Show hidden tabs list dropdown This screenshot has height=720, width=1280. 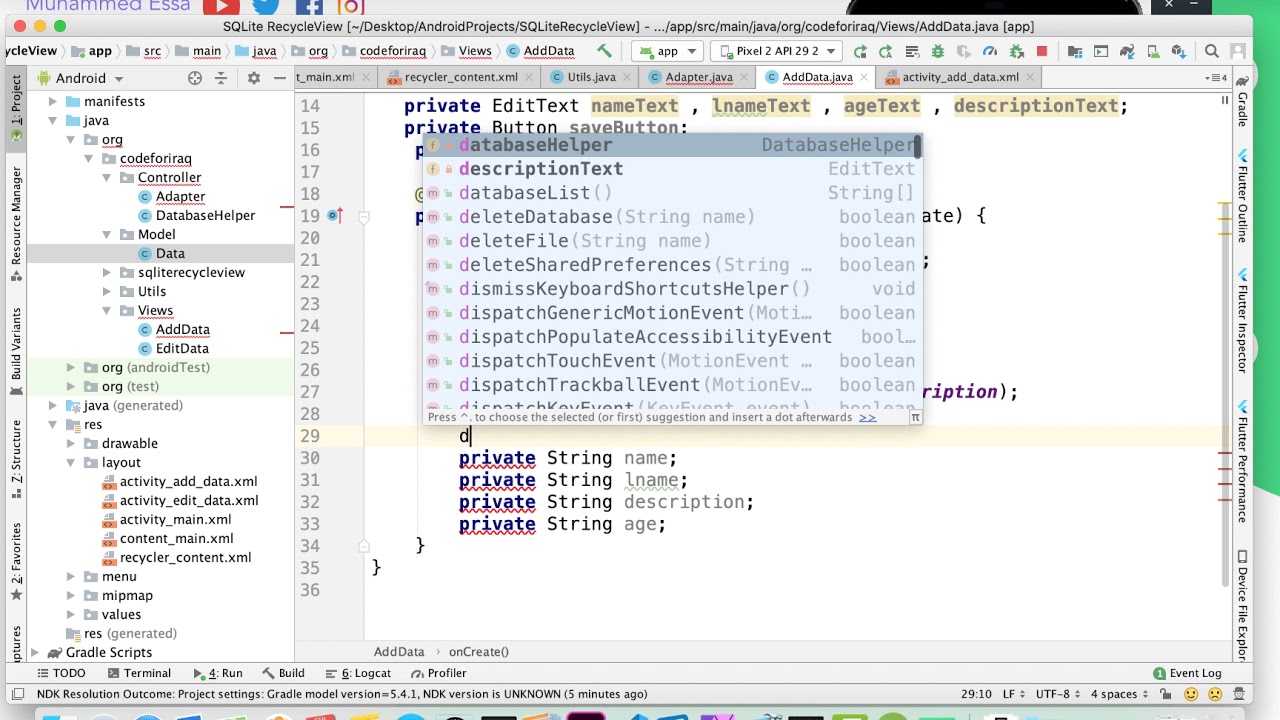tap(1216, 77)
